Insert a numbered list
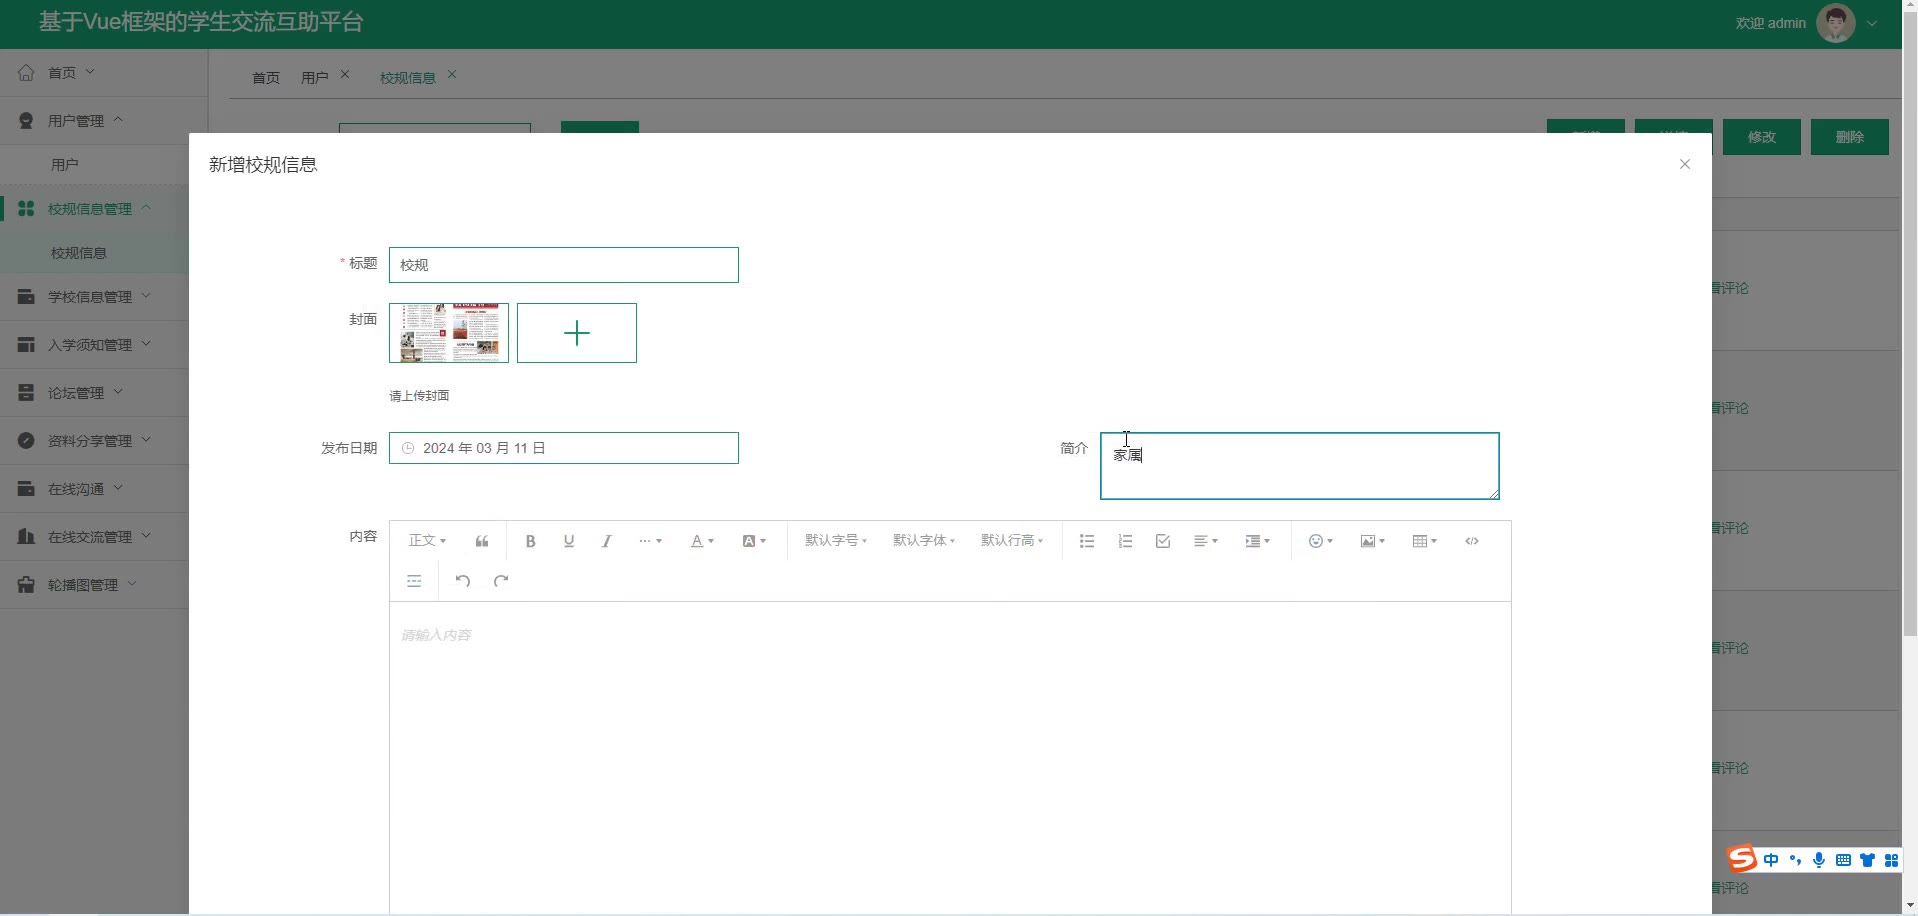This screenshot has height=916, width=1918. (x=1125, y=541)
